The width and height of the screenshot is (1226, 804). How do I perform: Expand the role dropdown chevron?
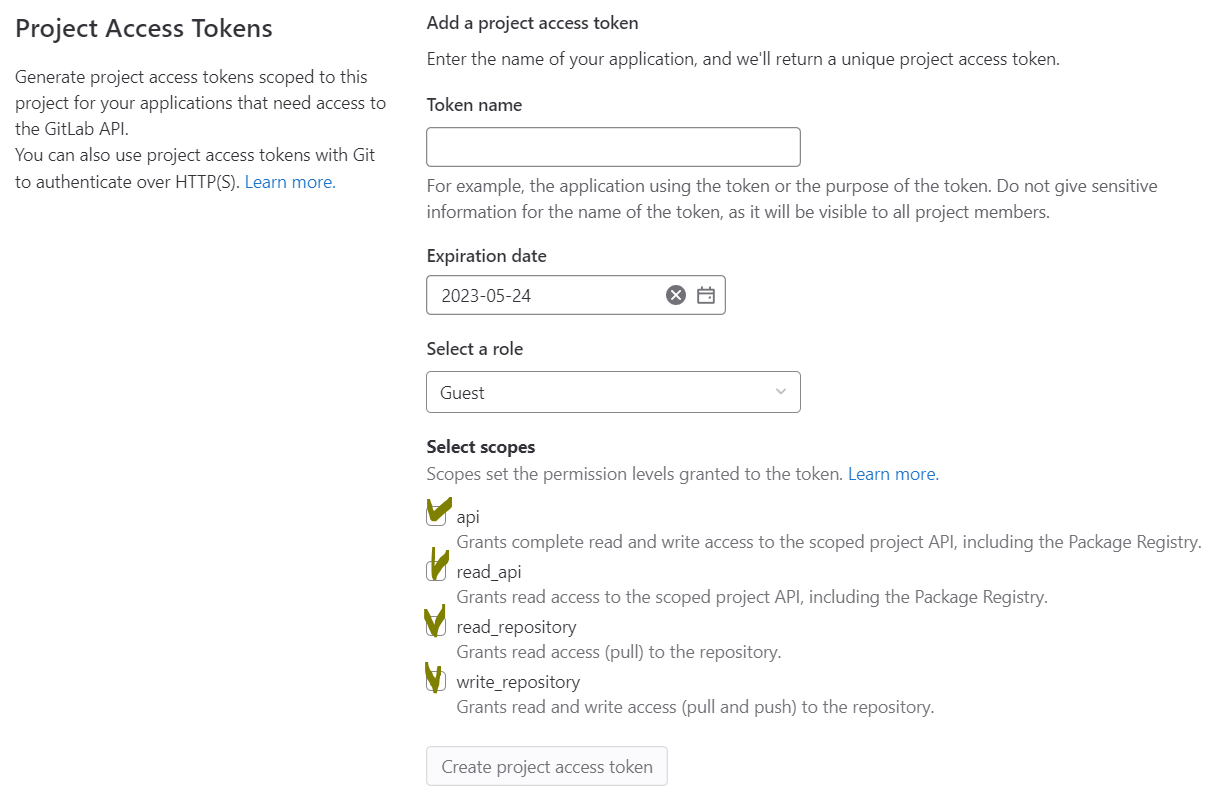(781, 392)
